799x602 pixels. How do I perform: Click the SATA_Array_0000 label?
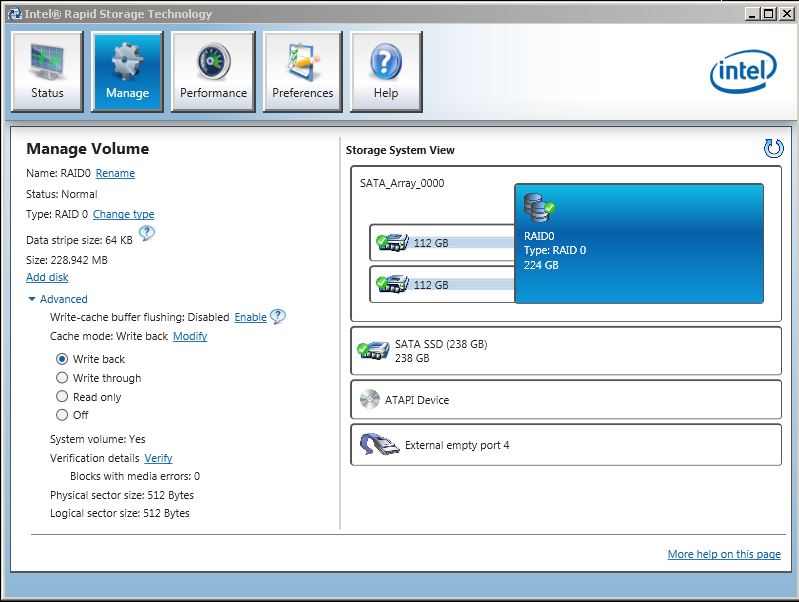pyautogui.click(x=402, y=183)
